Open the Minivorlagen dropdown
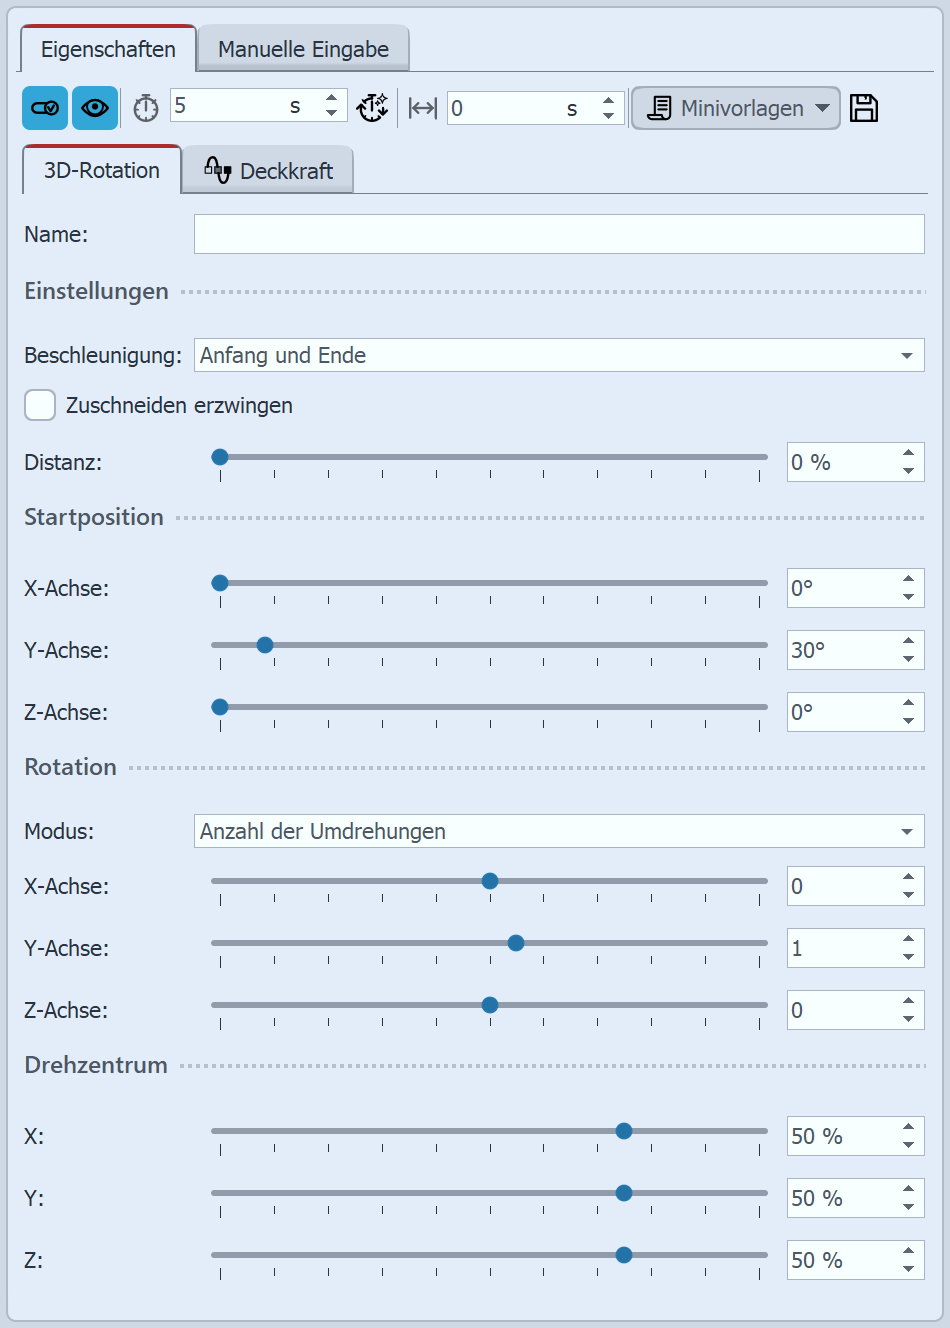 [x=735, y=108]
